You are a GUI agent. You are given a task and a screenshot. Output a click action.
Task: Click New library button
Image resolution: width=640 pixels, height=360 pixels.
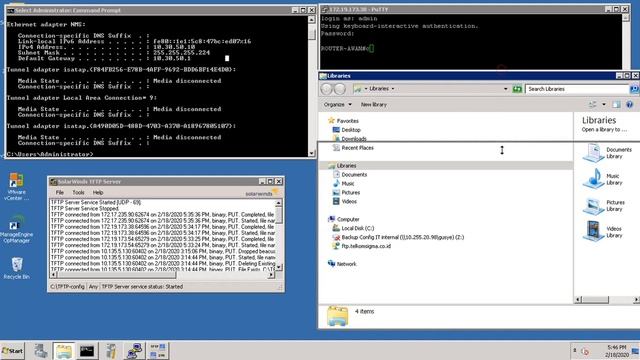[x=373, y=104]
